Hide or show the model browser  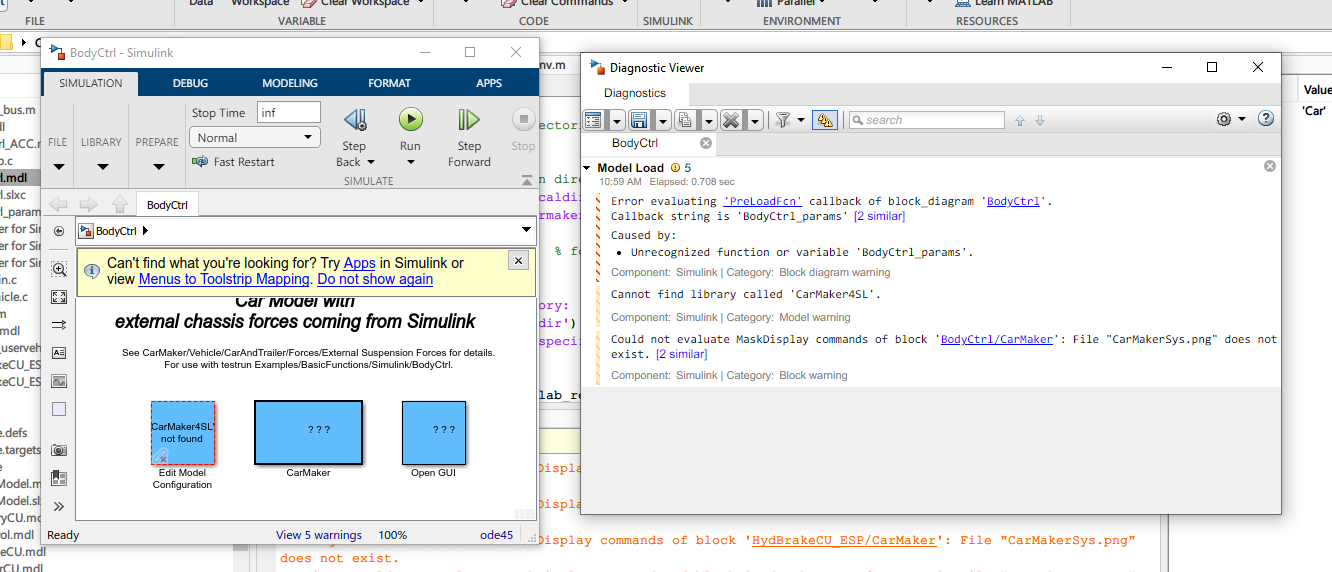59,231
